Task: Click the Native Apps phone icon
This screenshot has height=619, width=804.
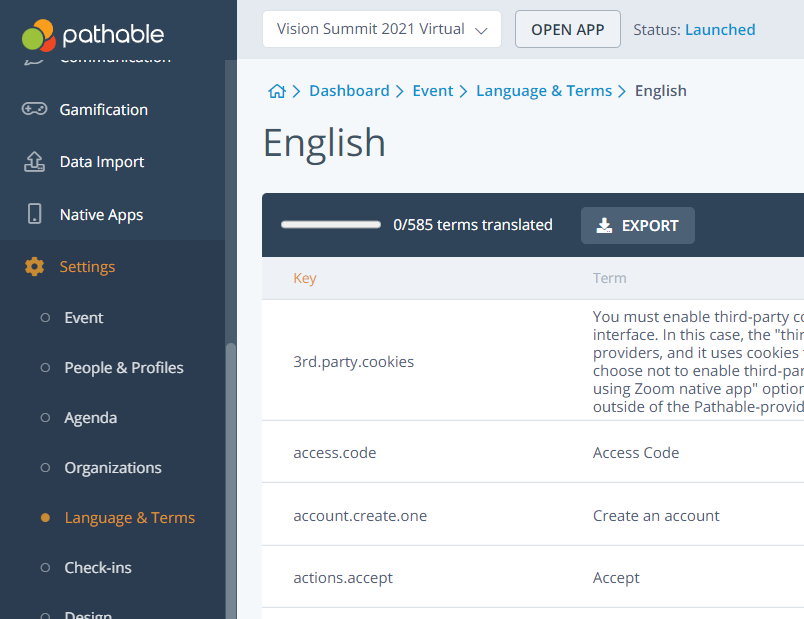Action: [34, 214]
